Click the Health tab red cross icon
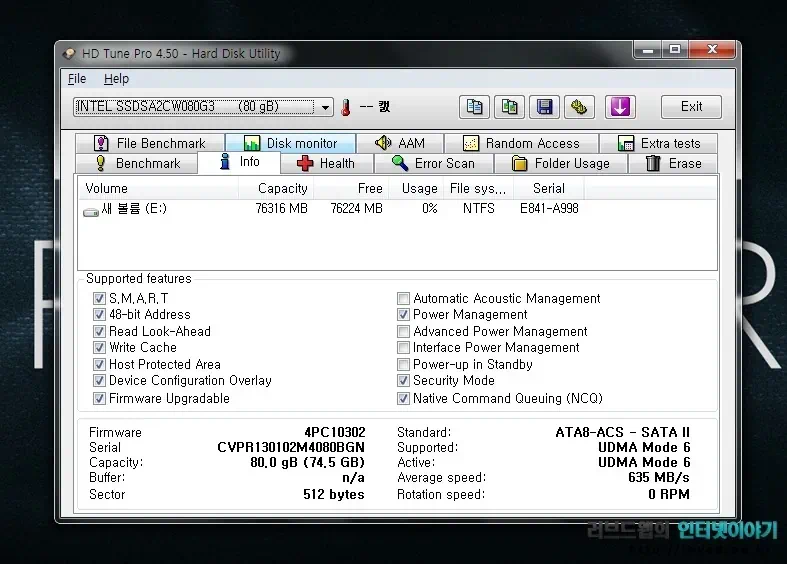This screenshot has height=564, width=787. (x=305, y=164)
